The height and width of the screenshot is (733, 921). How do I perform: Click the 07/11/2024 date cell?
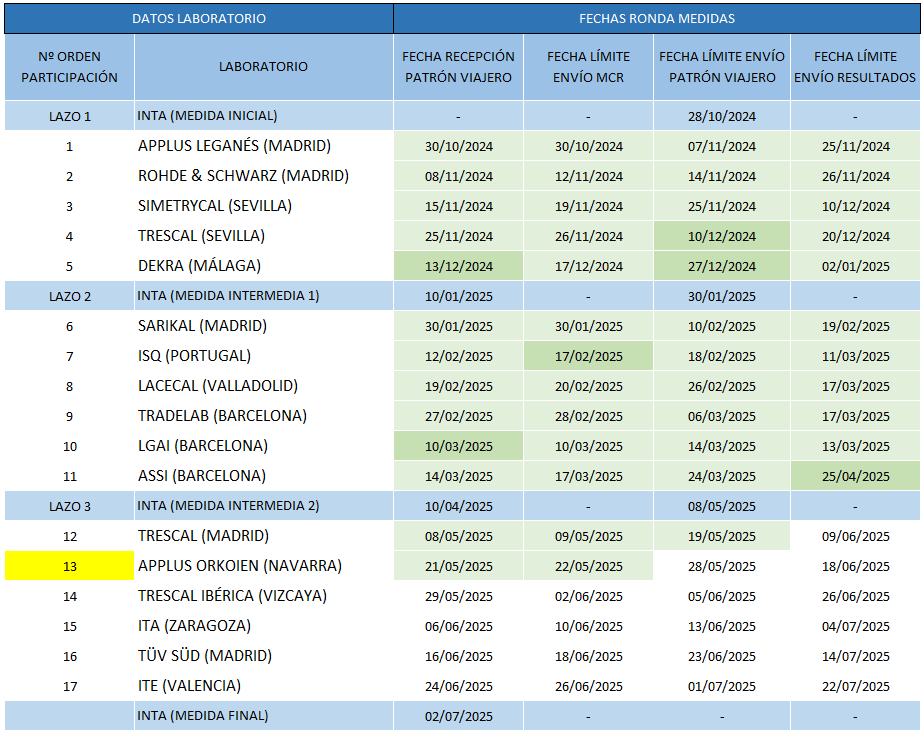[x=722, y=146]
